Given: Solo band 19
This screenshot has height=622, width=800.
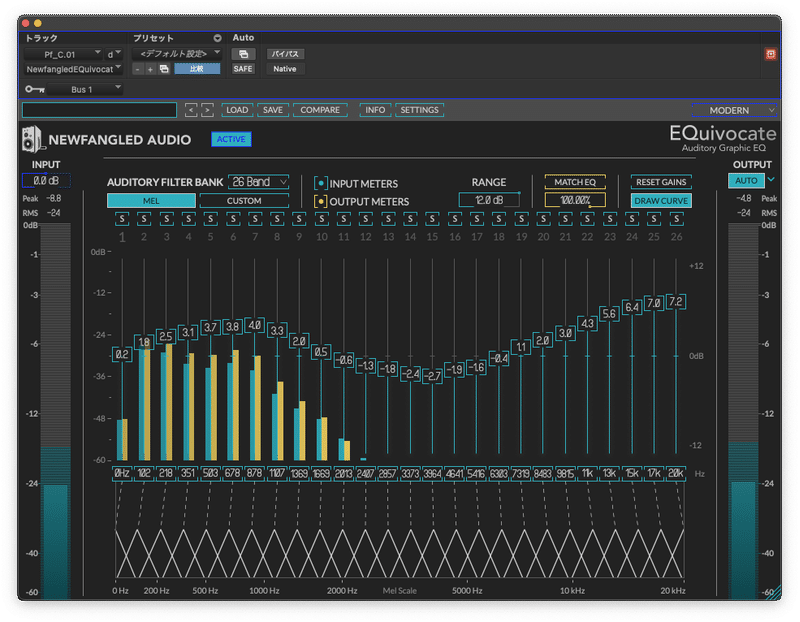Looking at the screenshot, I should (x=521, y=219).
